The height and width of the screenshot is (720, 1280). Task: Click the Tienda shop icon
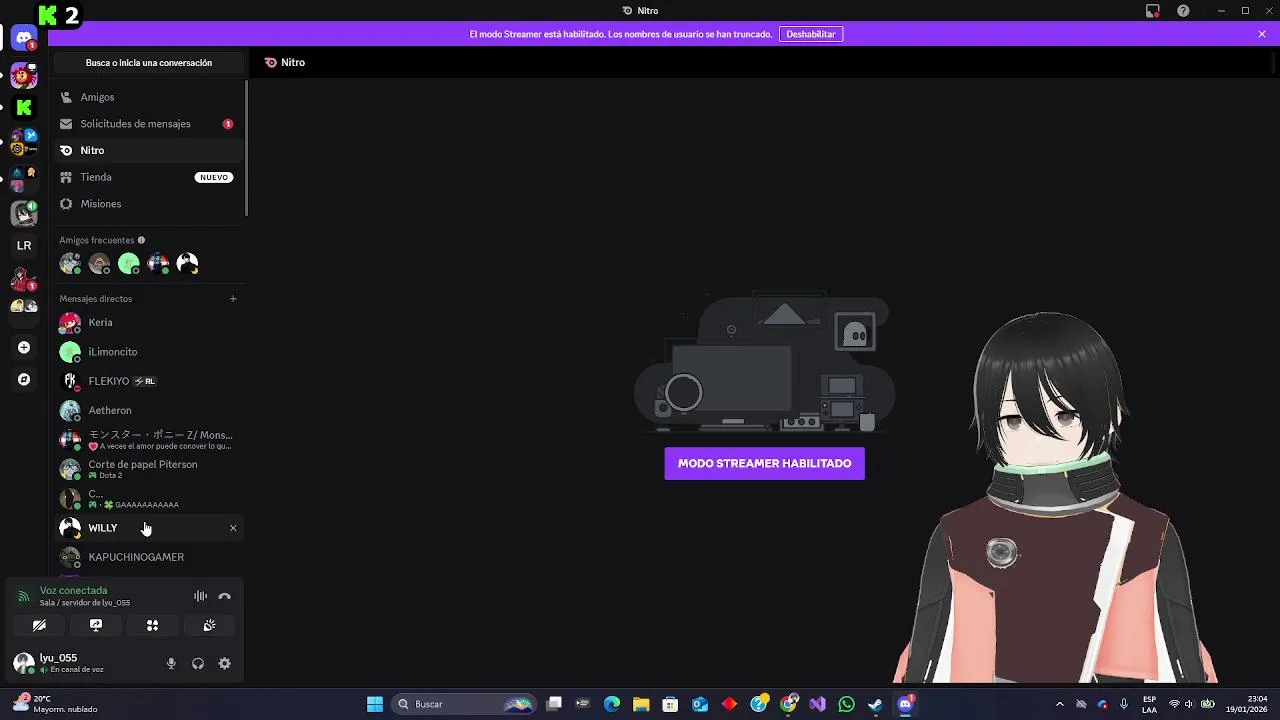66,177
